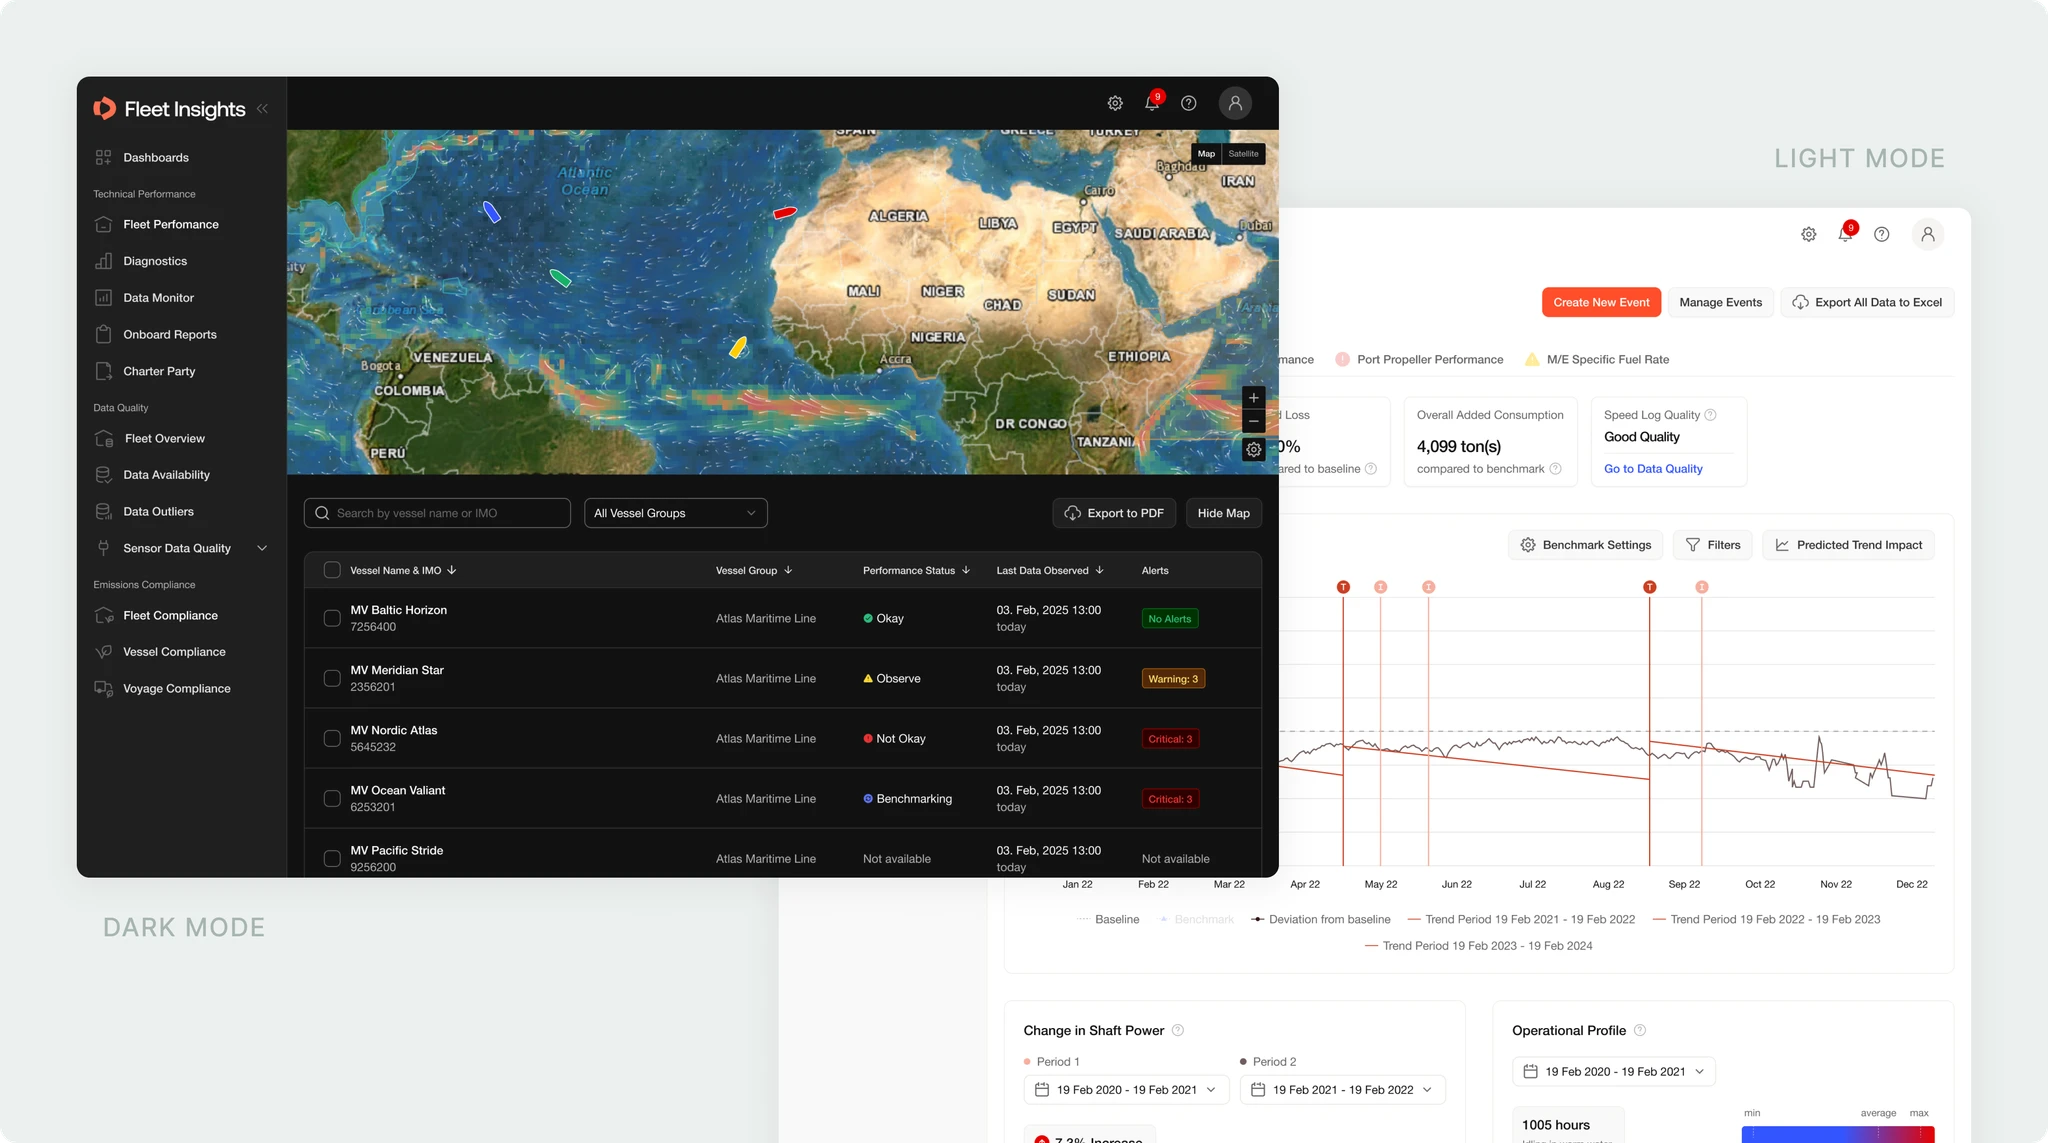The height and width of the screenshot is (1143, 2048).
Task: Open the All Vessel Groups dropdown
Action: click(x=676, y=513)
